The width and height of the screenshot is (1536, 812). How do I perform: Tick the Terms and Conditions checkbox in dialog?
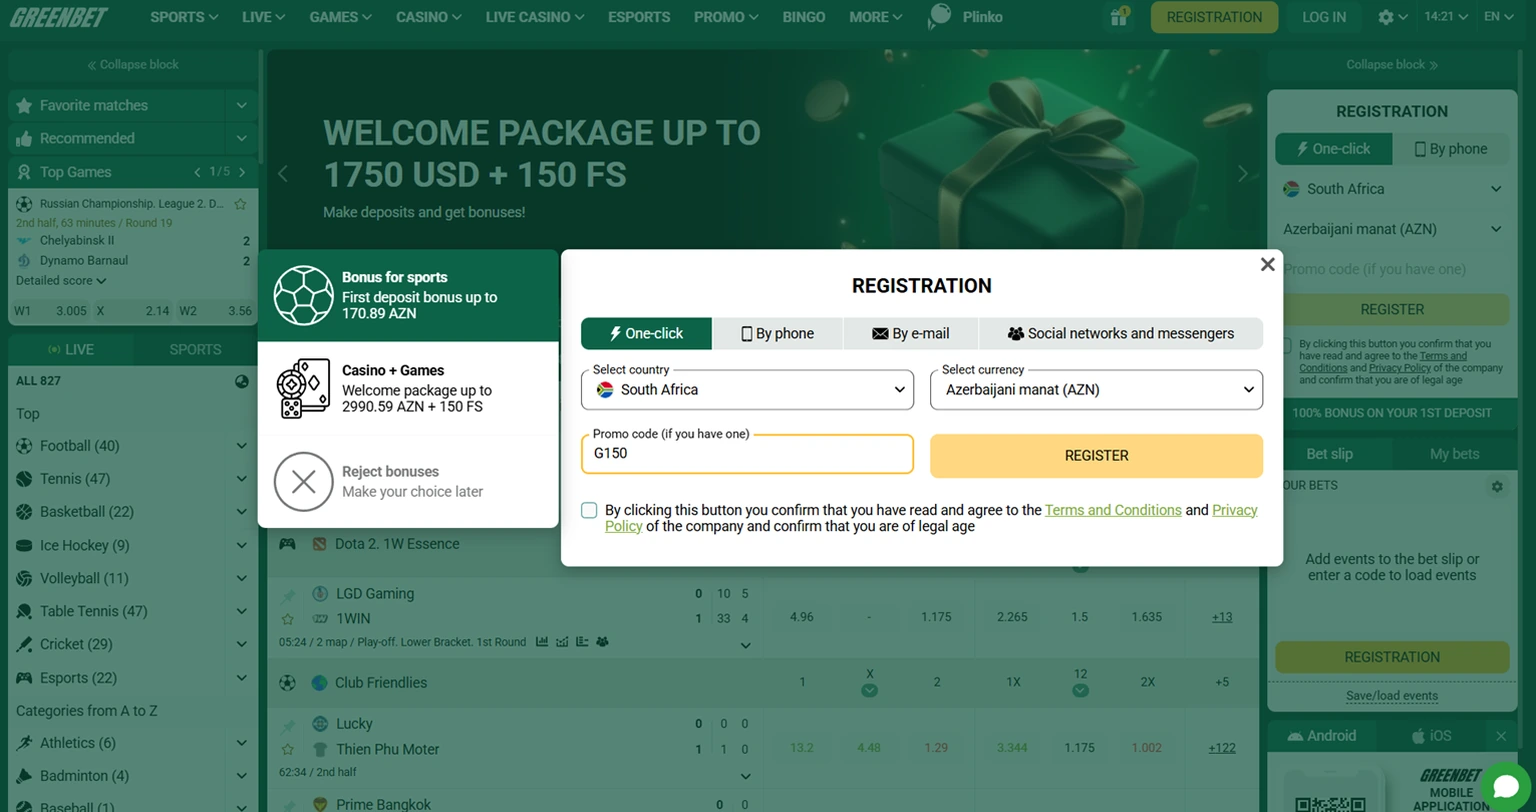coord(589,510)
